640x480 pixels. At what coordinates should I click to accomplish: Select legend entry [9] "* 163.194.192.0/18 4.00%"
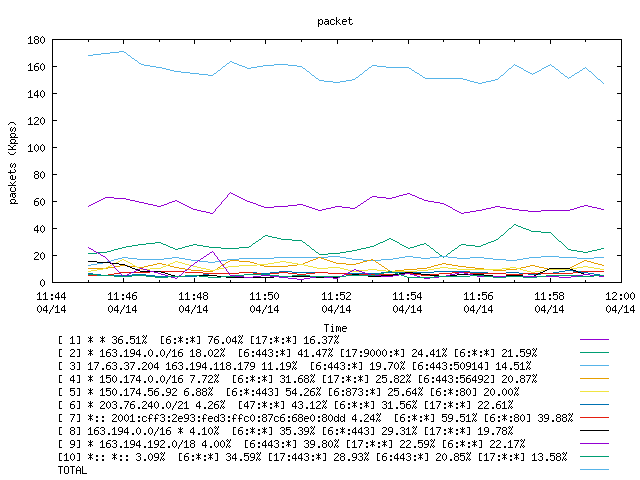tap(291, 444)
